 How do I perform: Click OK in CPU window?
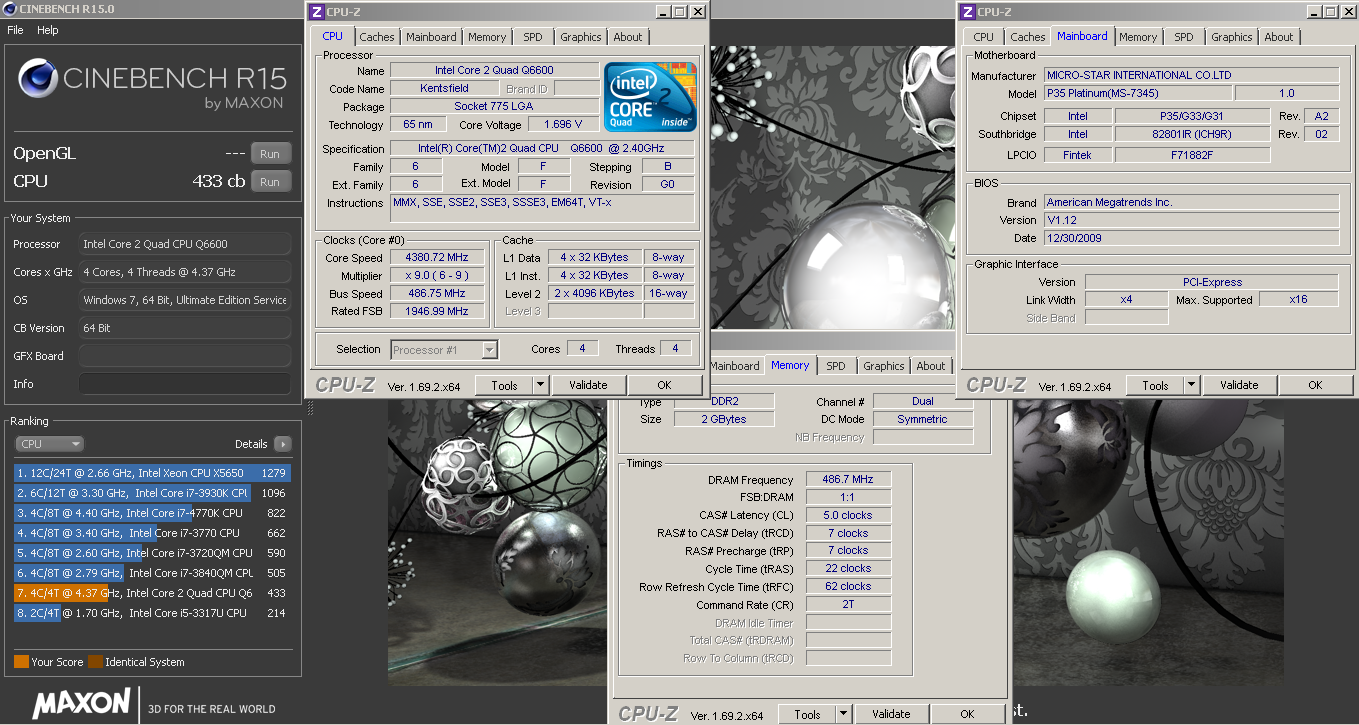664,385
